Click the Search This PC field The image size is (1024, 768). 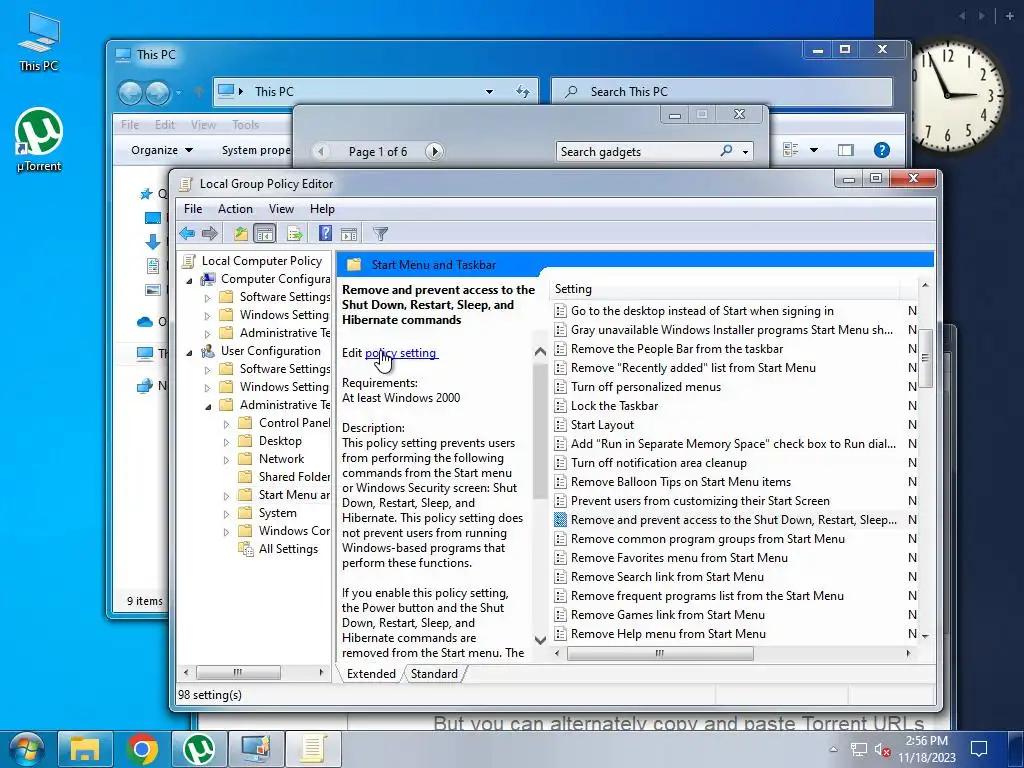click(722, 91)
